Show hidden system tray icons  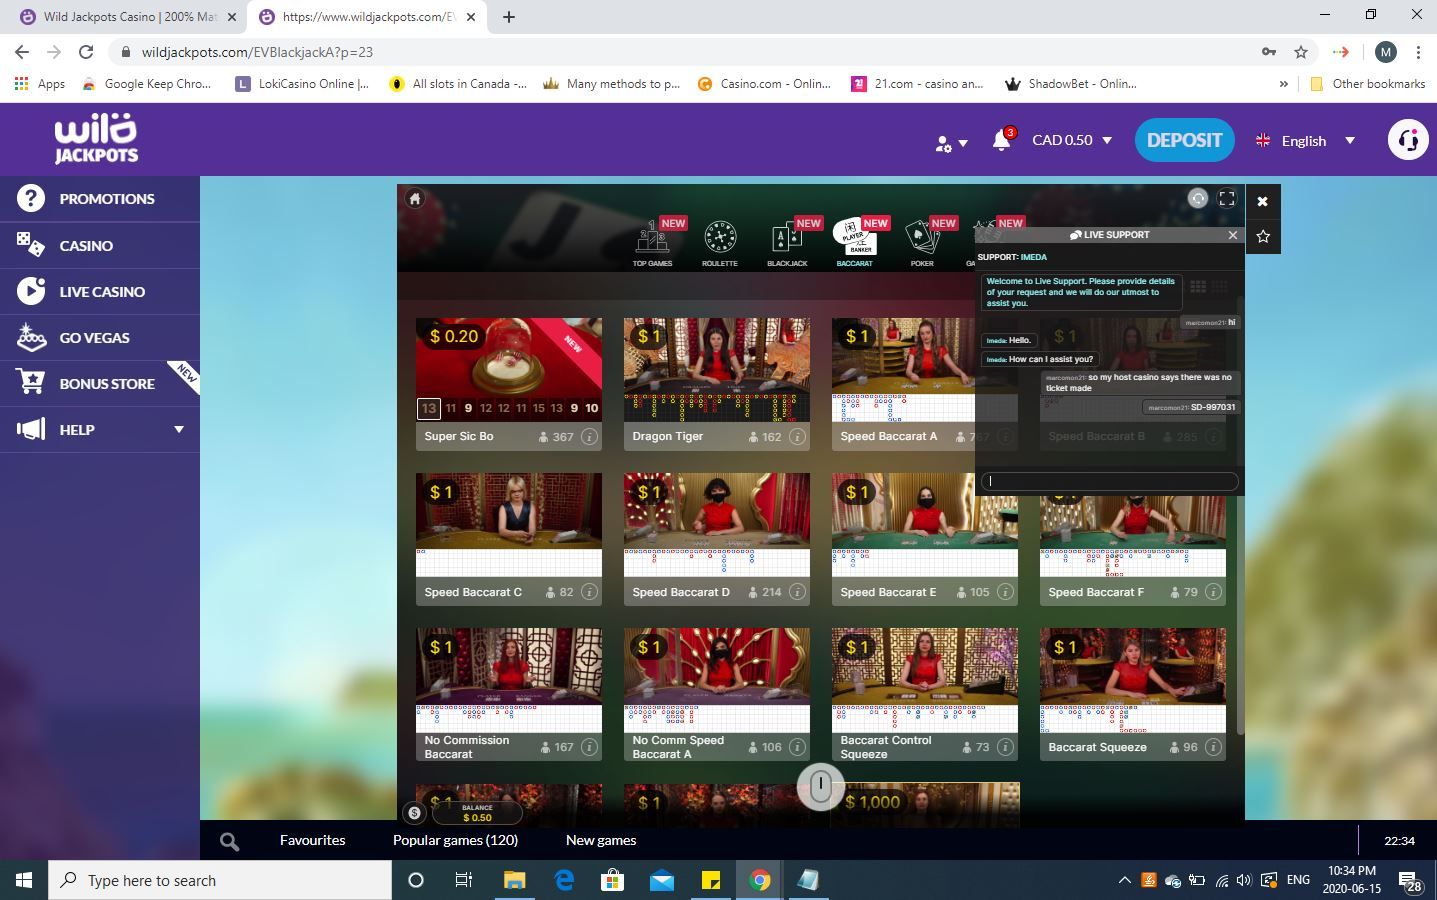pyautogui.click(x=1124, y=880)
